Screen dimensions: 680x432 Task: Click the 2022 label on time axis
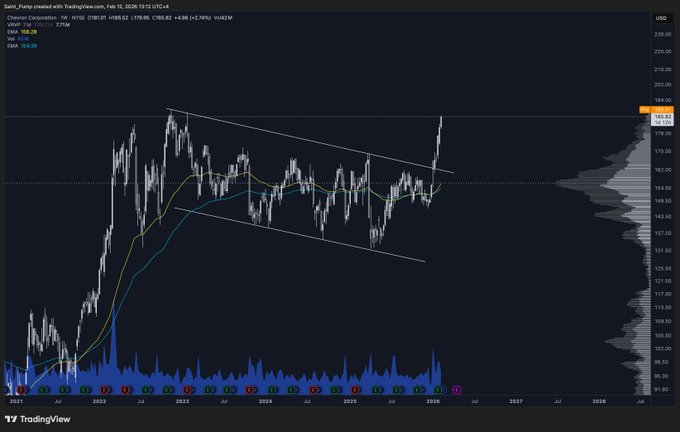(99, 401)
